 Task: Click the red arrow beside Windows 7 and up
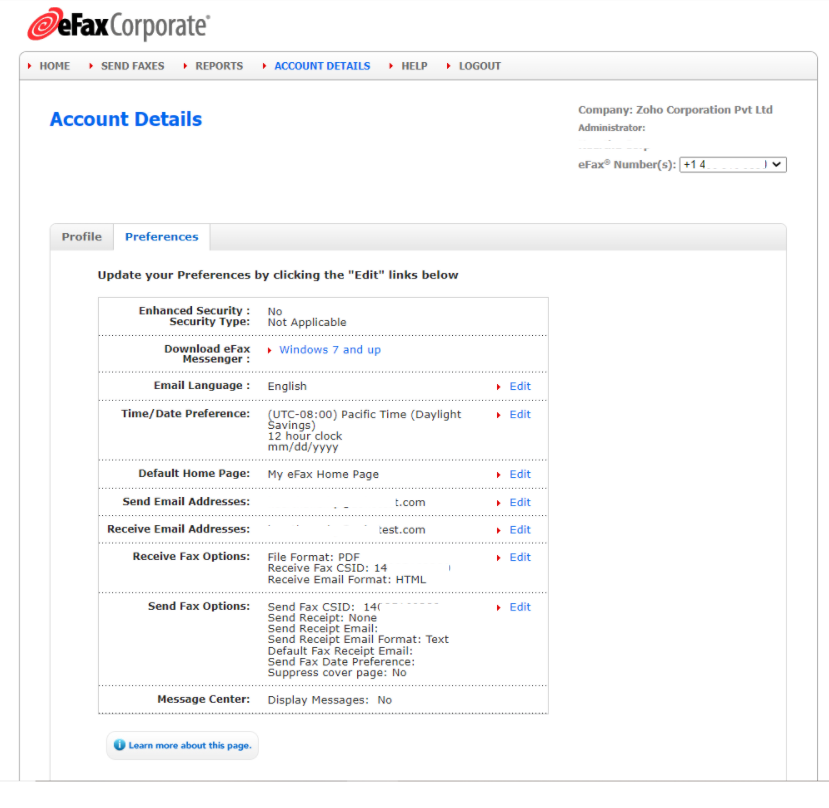[270, 350]
